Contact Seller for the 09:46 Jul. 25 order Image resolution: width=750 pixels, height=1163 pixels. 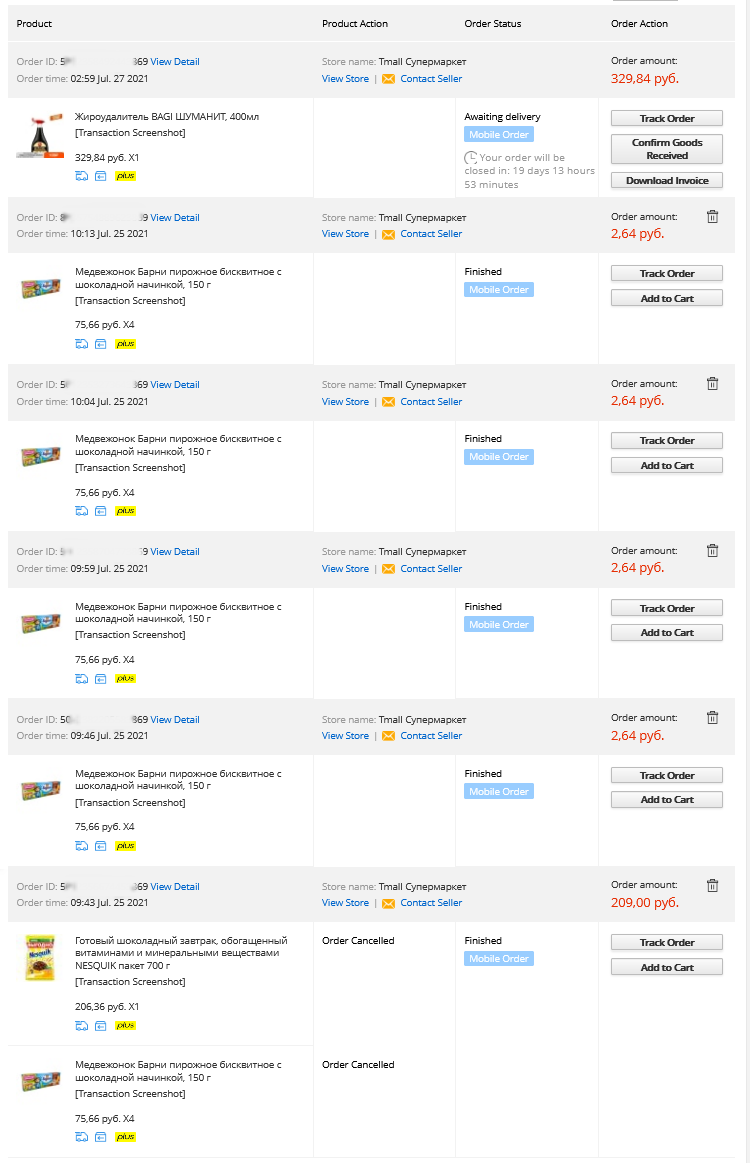click(431, 736)
